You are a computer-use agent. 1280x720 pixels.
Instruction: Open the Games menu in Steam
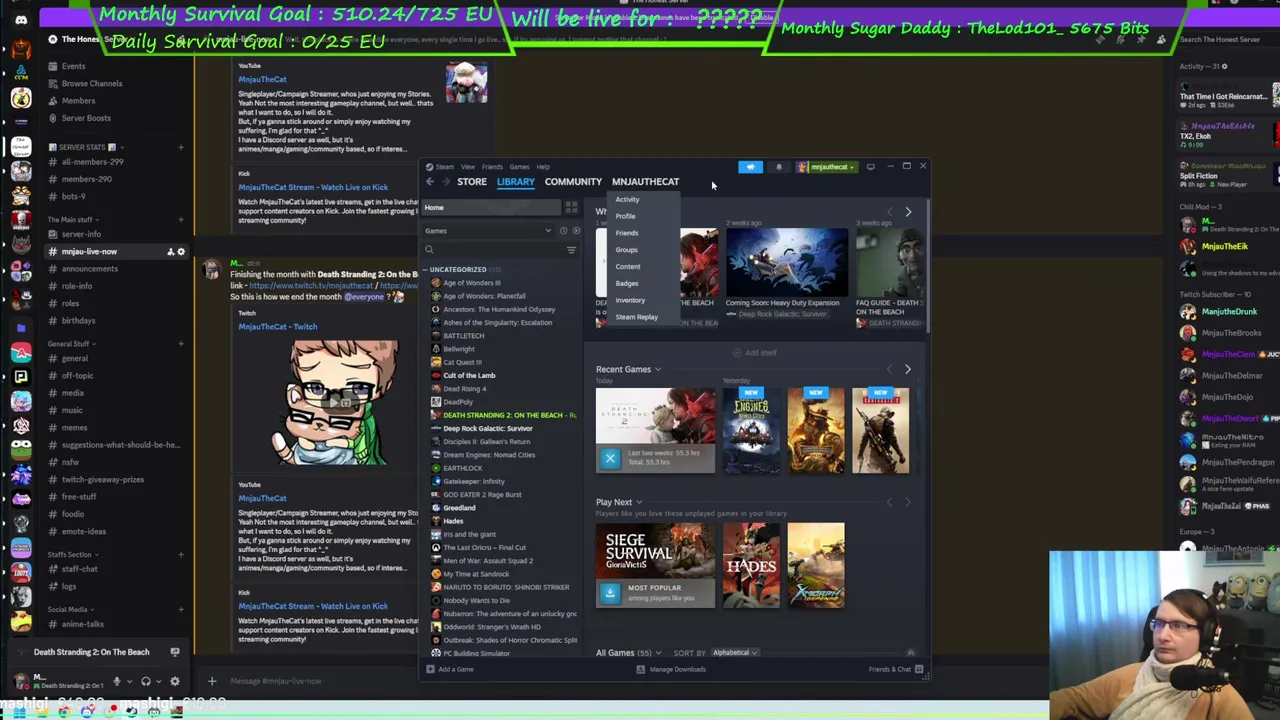[x=519, y=167]
